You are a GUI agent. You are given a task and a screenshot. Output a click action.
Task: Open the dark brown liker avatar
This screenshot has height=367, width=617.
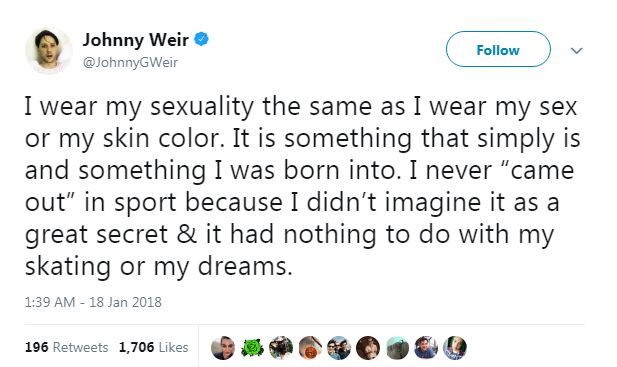368,348
